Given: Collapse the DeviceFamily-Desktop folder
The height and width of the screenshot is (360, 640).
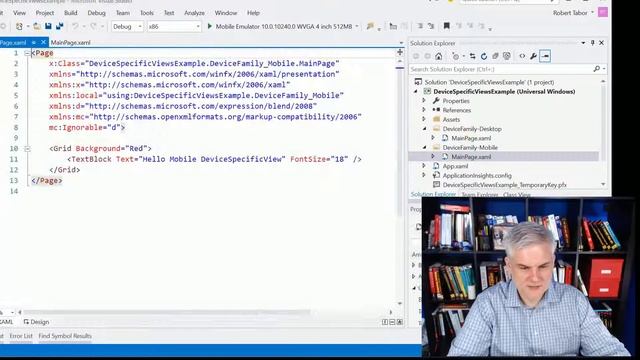Looking at the screenshot, I should [424, 129].
